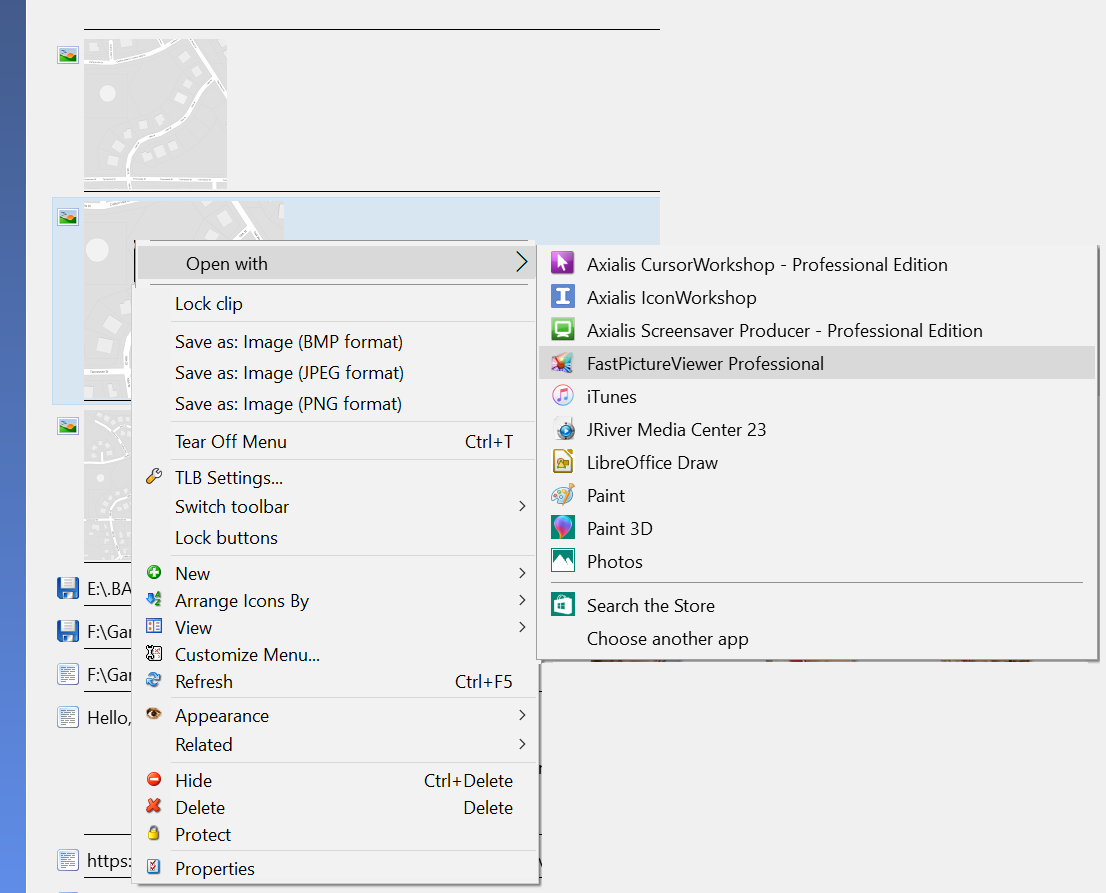Choose Tear Off Menu entry
This screenshot has height=893, width=1106.
click(231, 441)
